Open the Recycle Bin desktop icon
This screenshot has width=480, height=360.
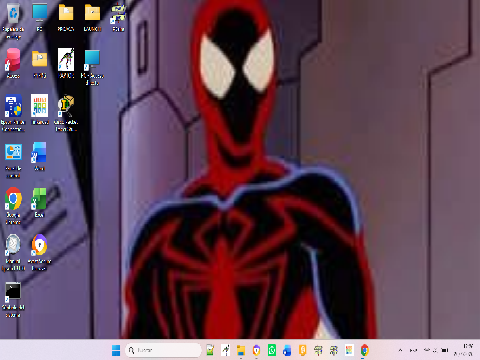pos(13,13)
